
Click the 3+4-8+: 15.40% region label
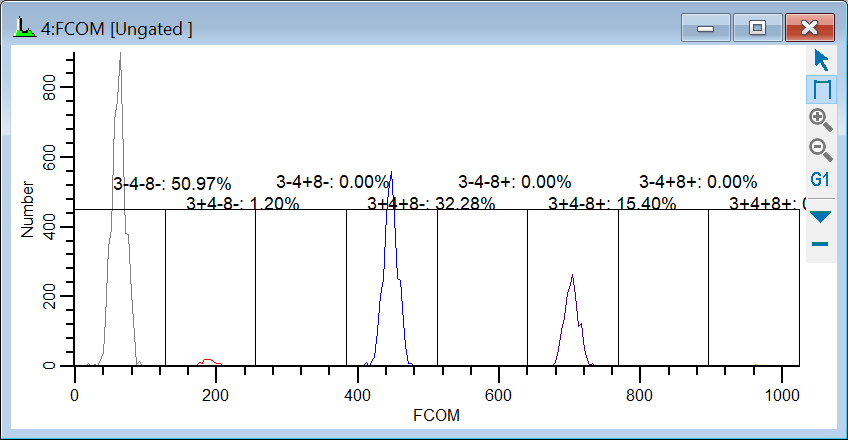(x=612, y=204)
